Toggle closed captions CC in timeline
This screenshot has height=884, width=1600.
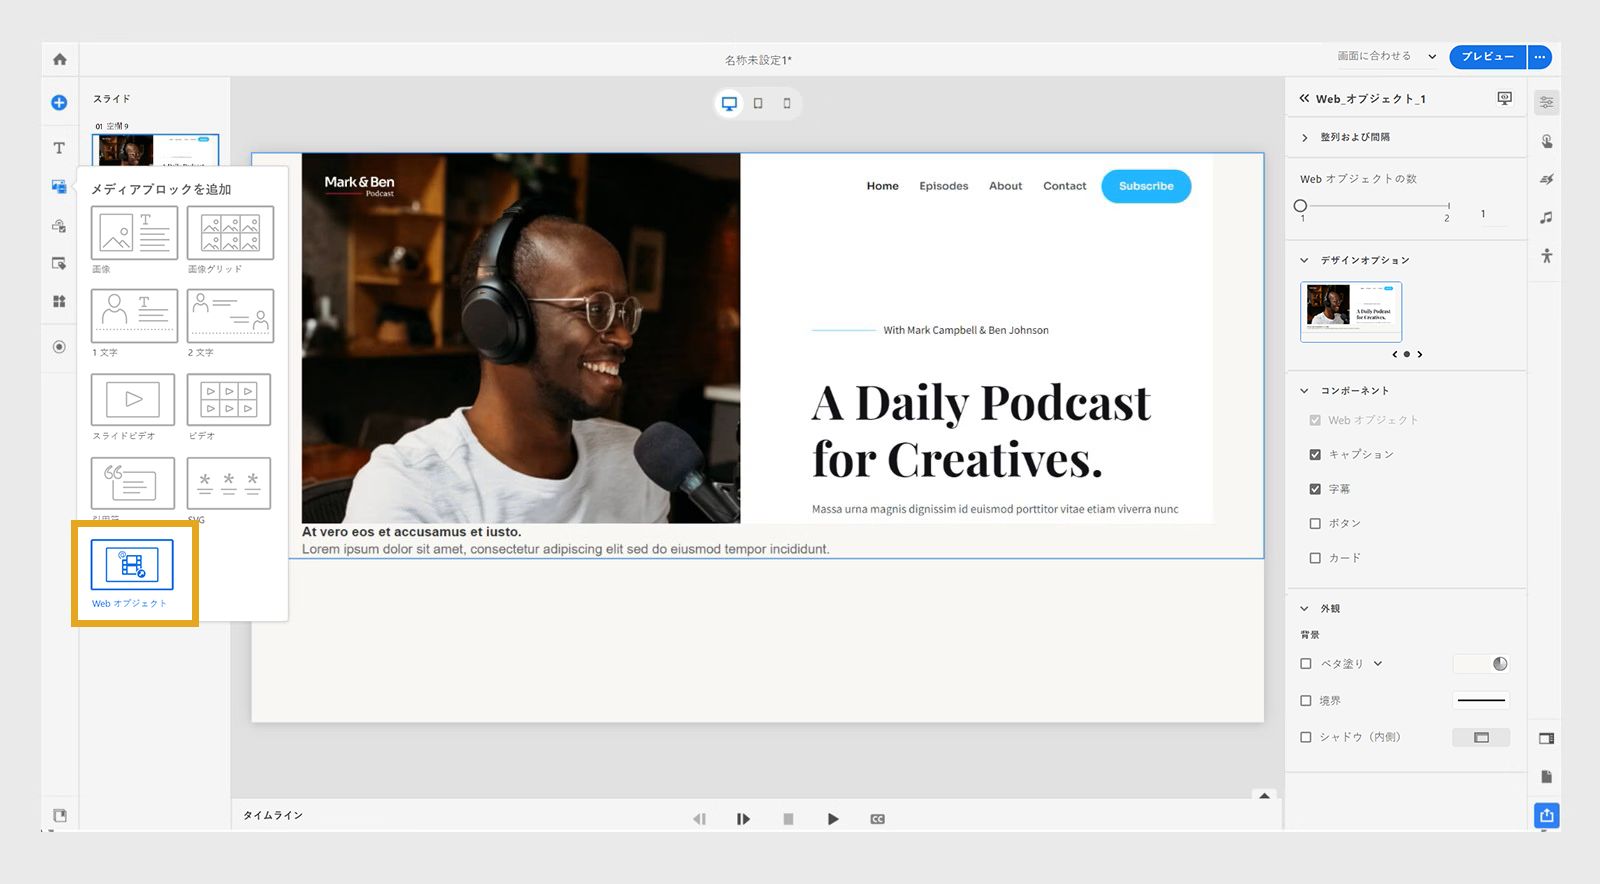[x=877, y=819]
